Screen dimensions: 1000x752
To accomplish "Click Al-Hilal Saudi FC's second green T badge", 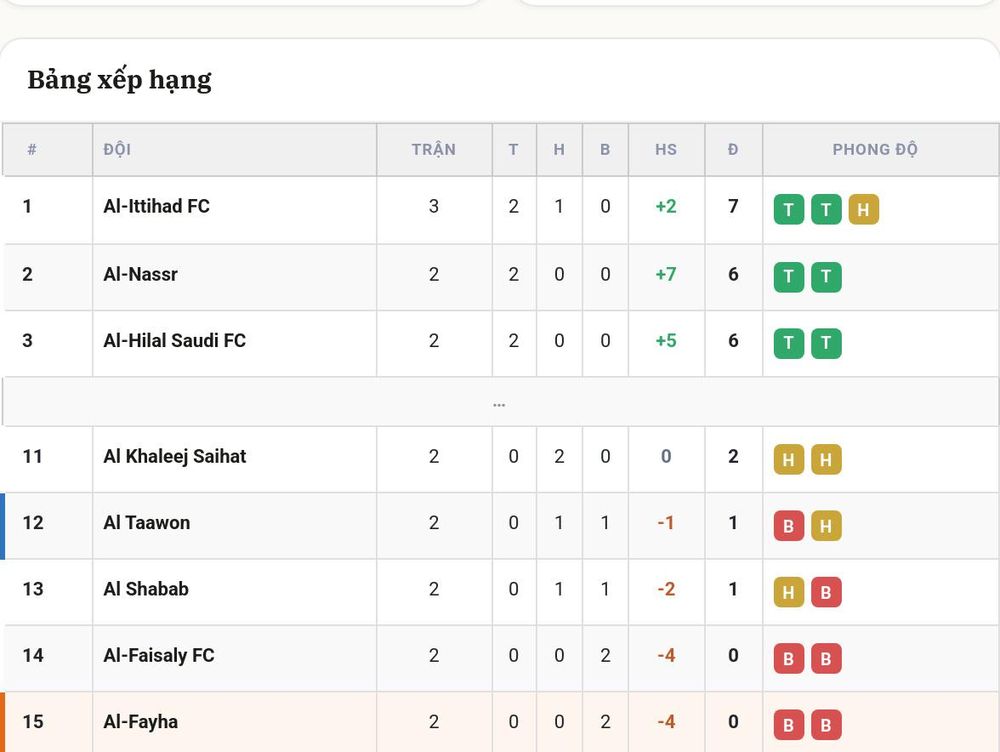I will tap(827, 343).
